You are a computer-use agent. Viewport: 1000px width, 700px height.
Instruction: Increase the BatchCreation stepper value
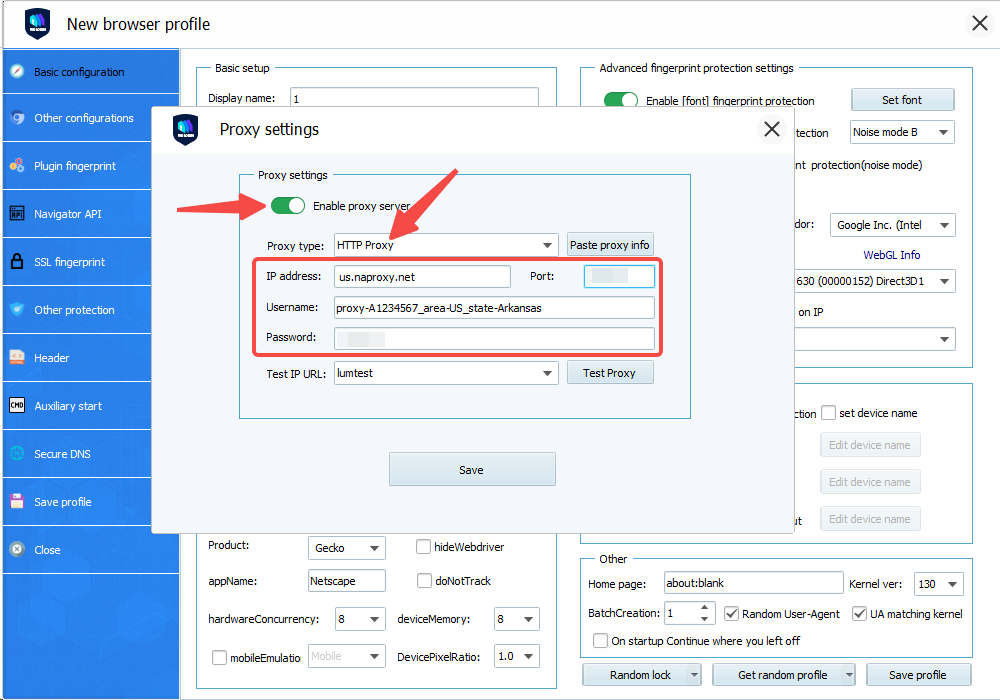click(x=706, y=608)
